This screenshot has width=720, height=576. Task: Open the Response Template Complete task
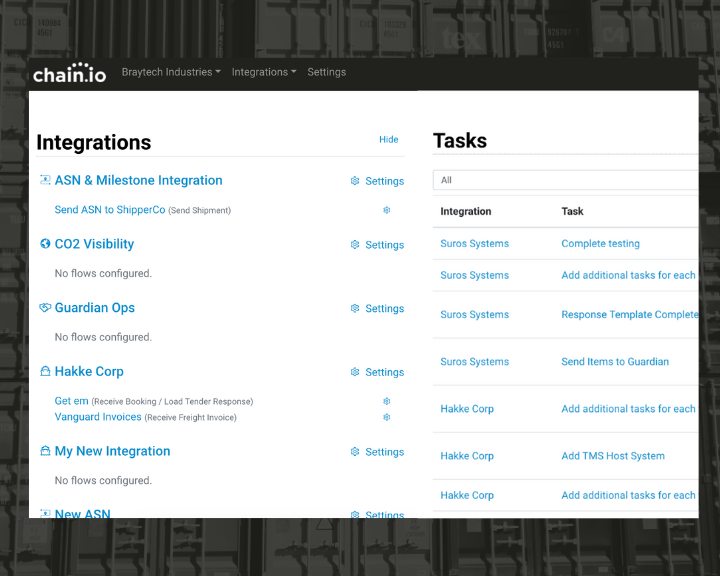coord(630,315)
